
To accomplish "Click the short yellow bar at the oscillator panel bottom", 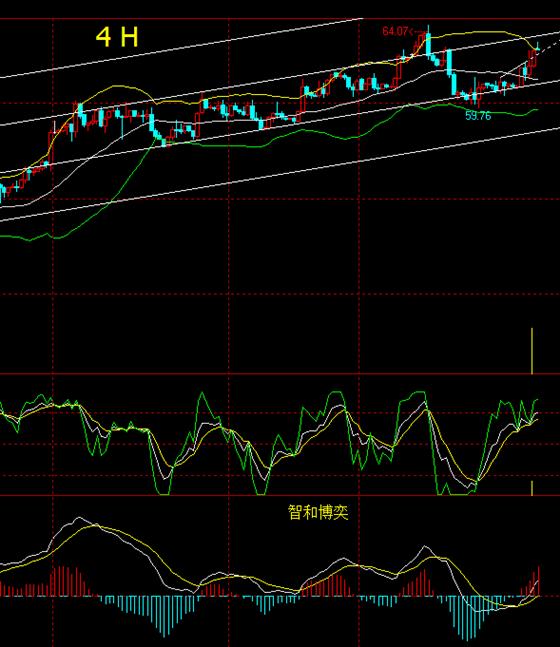I will (x=532, y=488).
